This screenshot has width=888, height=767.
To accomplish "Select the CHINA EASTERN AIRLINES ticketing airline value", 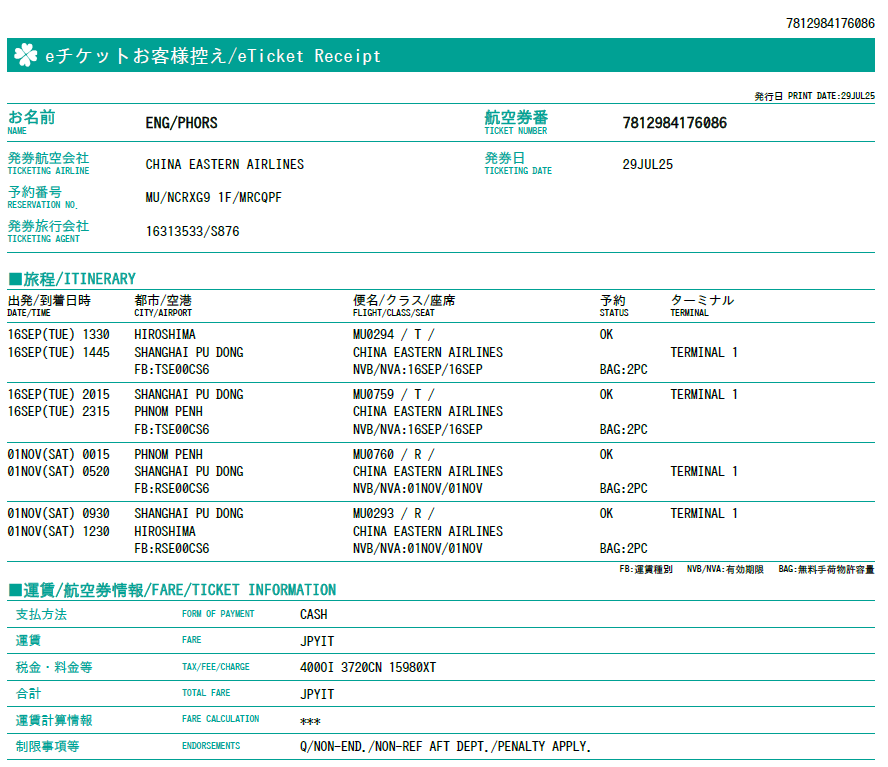I will (224, 164).
